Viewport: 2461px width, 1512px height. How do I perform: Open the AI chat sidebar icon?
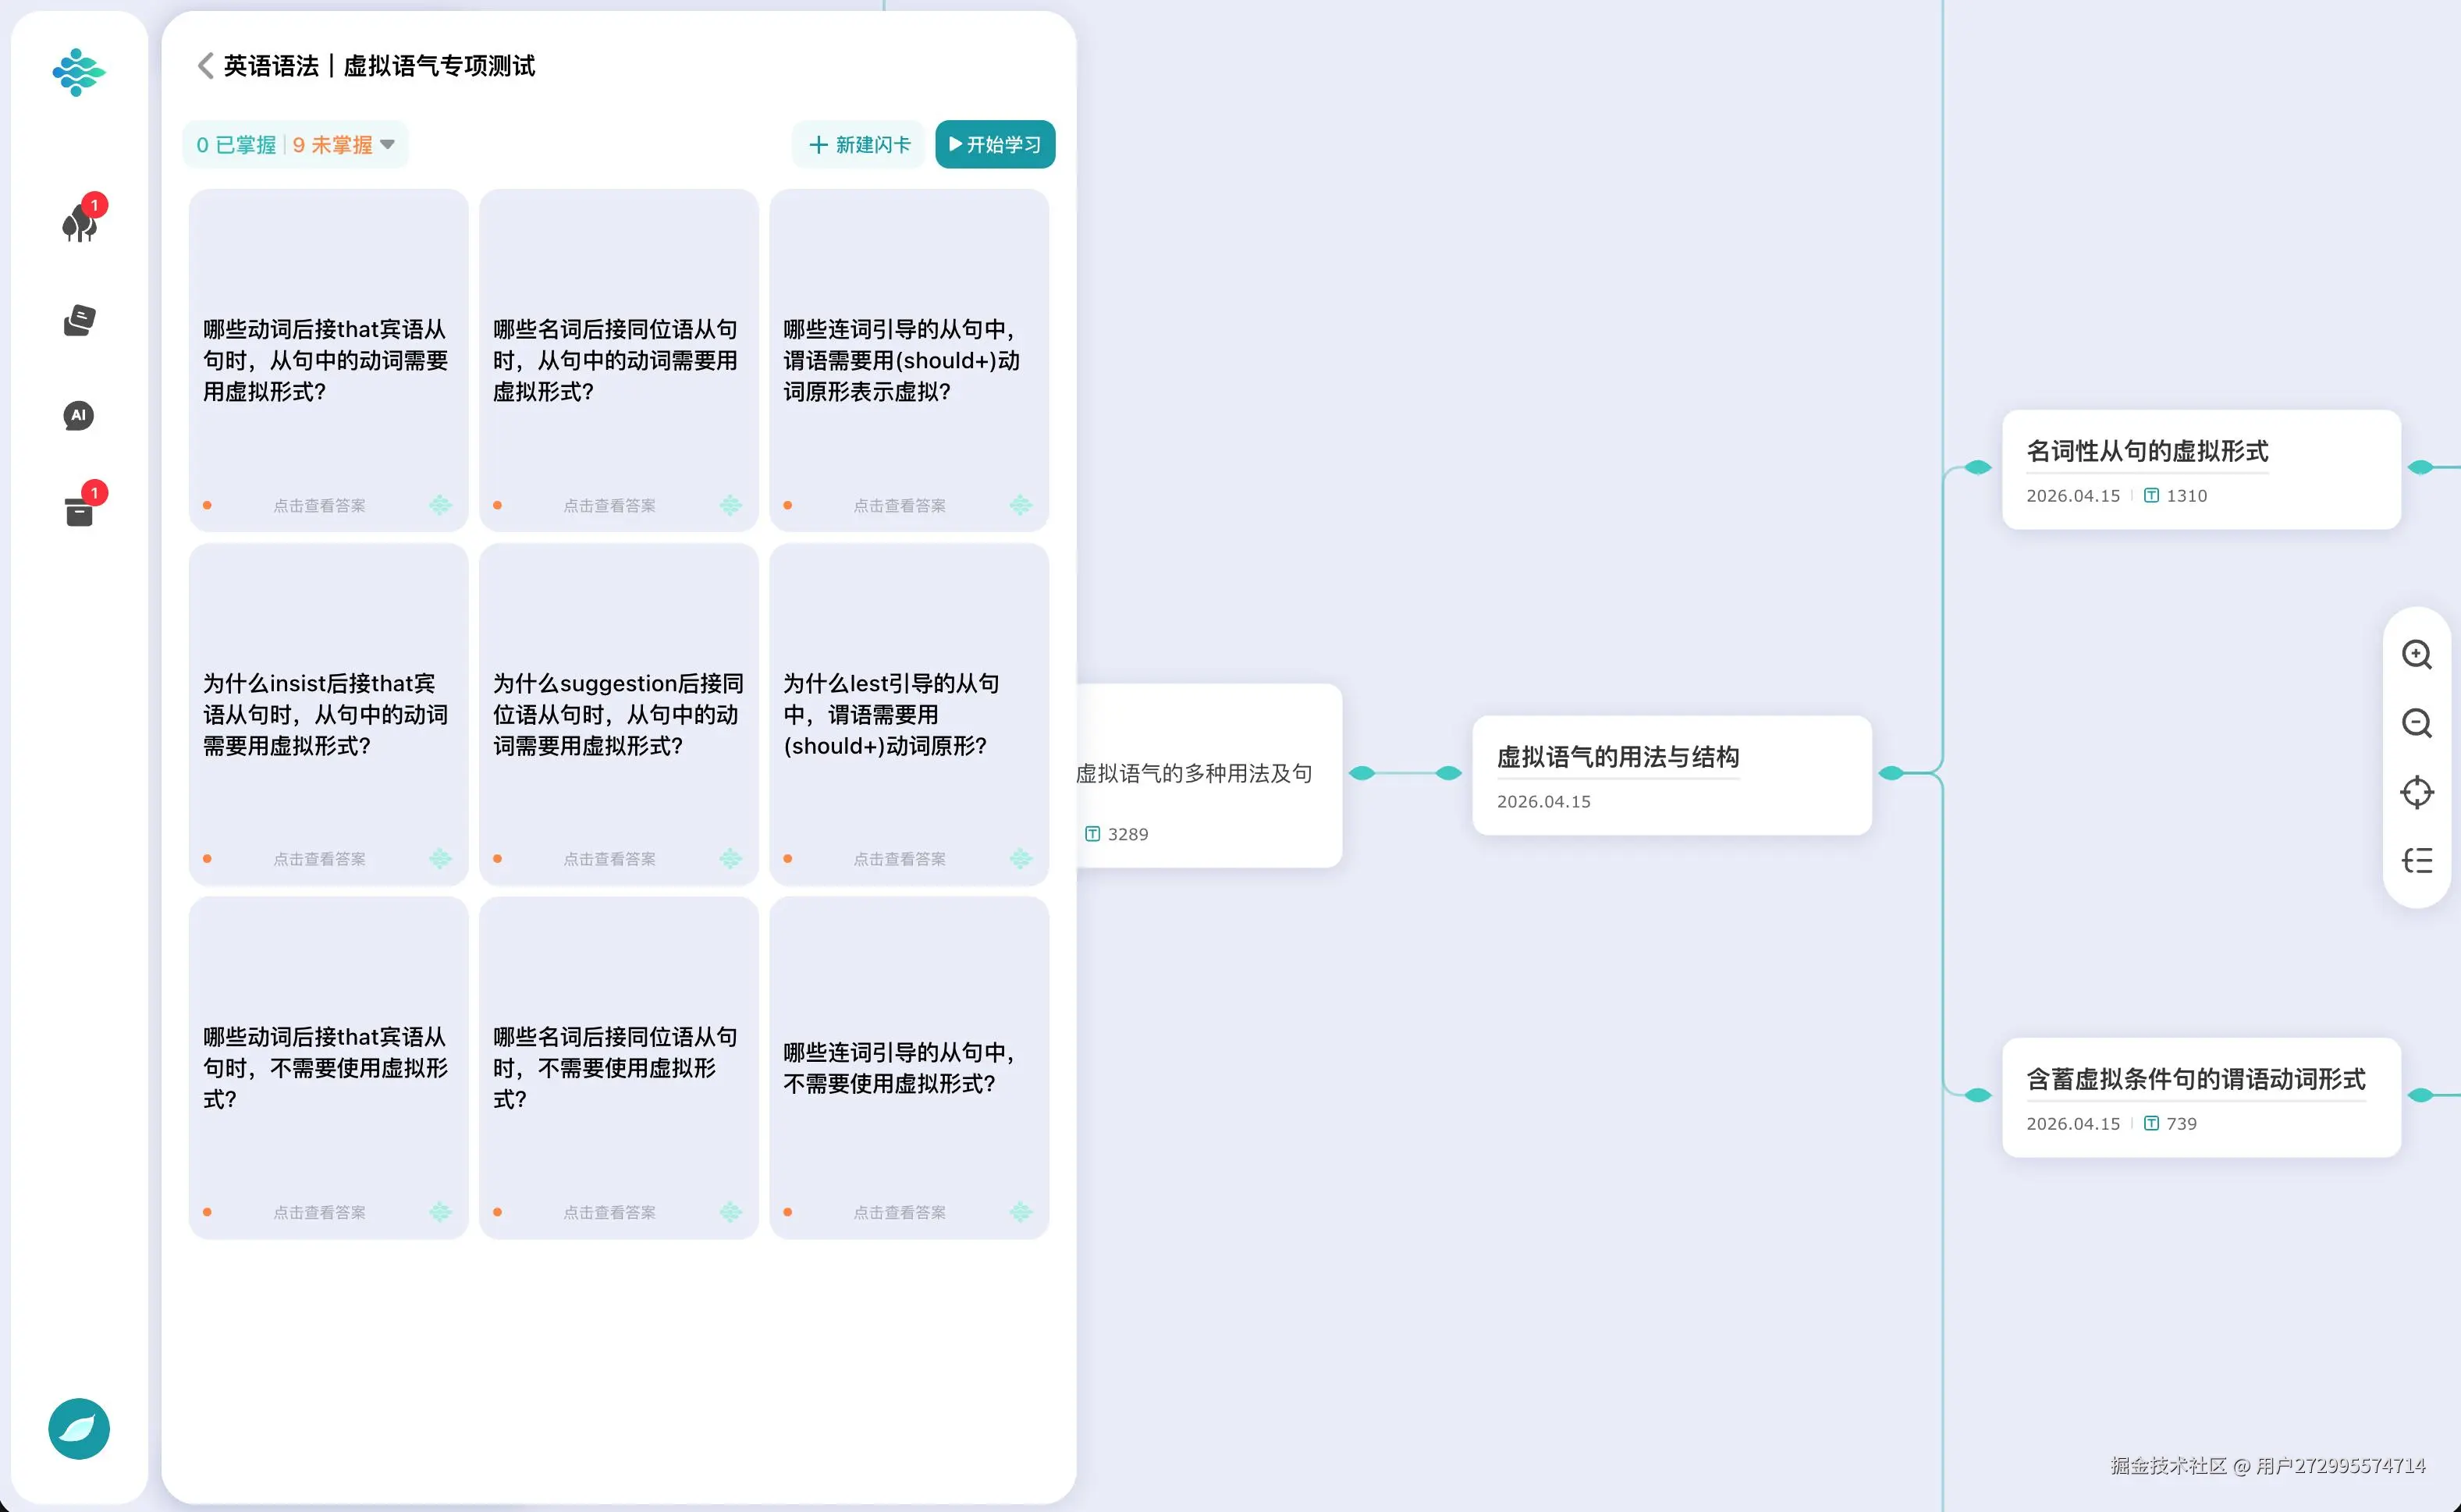79,416
